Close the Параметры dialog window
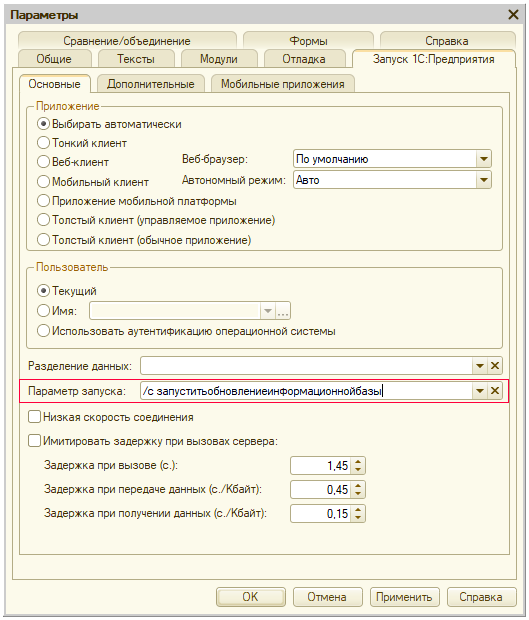Image resolution: width=529 pixels, height=620 pixels. tap(513, 15)
